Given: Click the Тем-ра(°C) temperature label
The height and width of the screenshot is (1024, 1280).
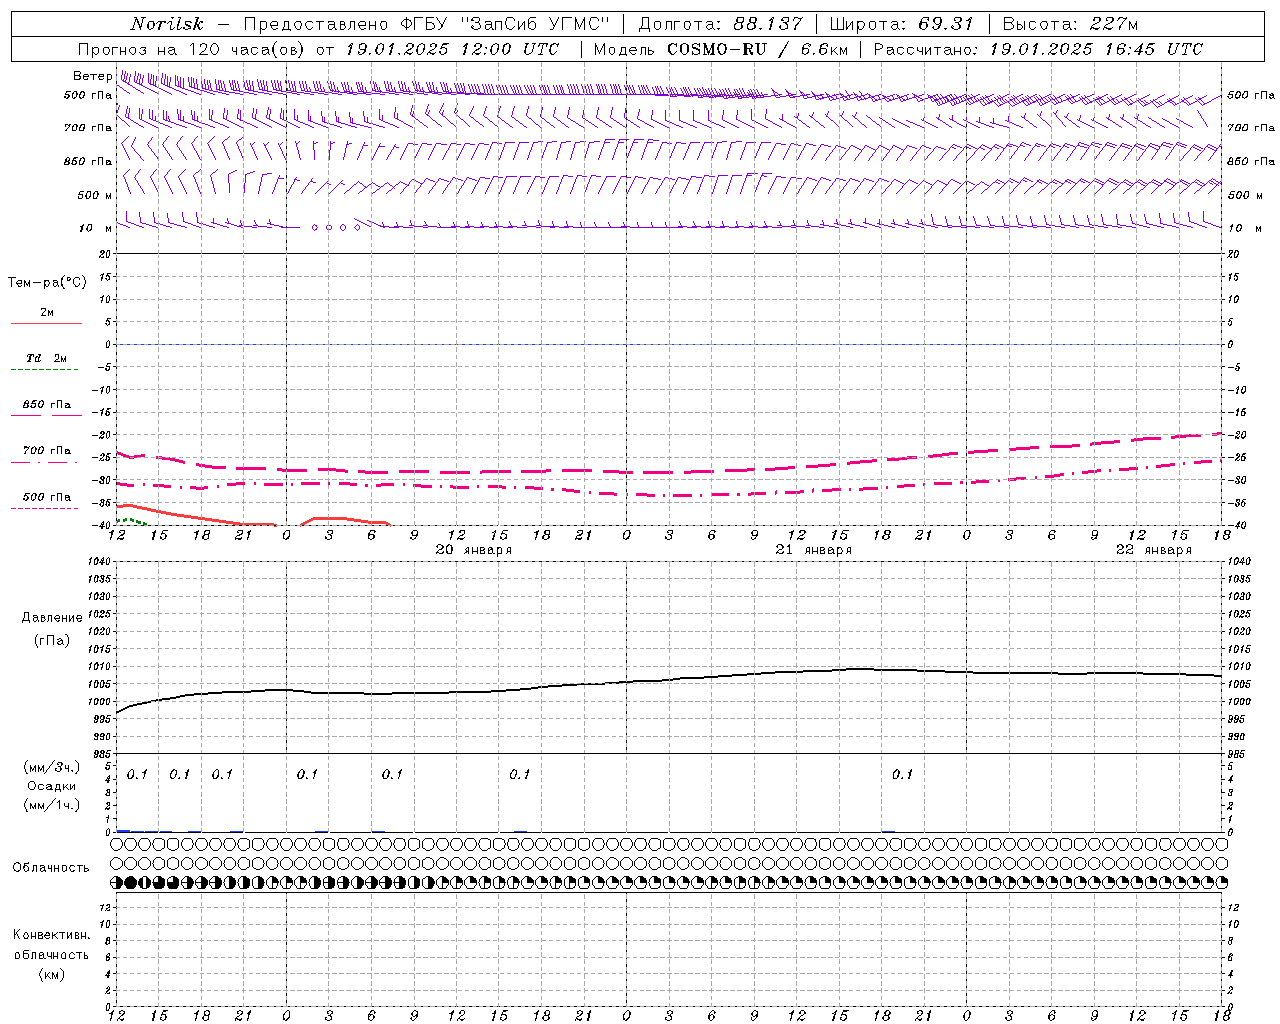Looking at the screenshot, I should coord(47,283).
